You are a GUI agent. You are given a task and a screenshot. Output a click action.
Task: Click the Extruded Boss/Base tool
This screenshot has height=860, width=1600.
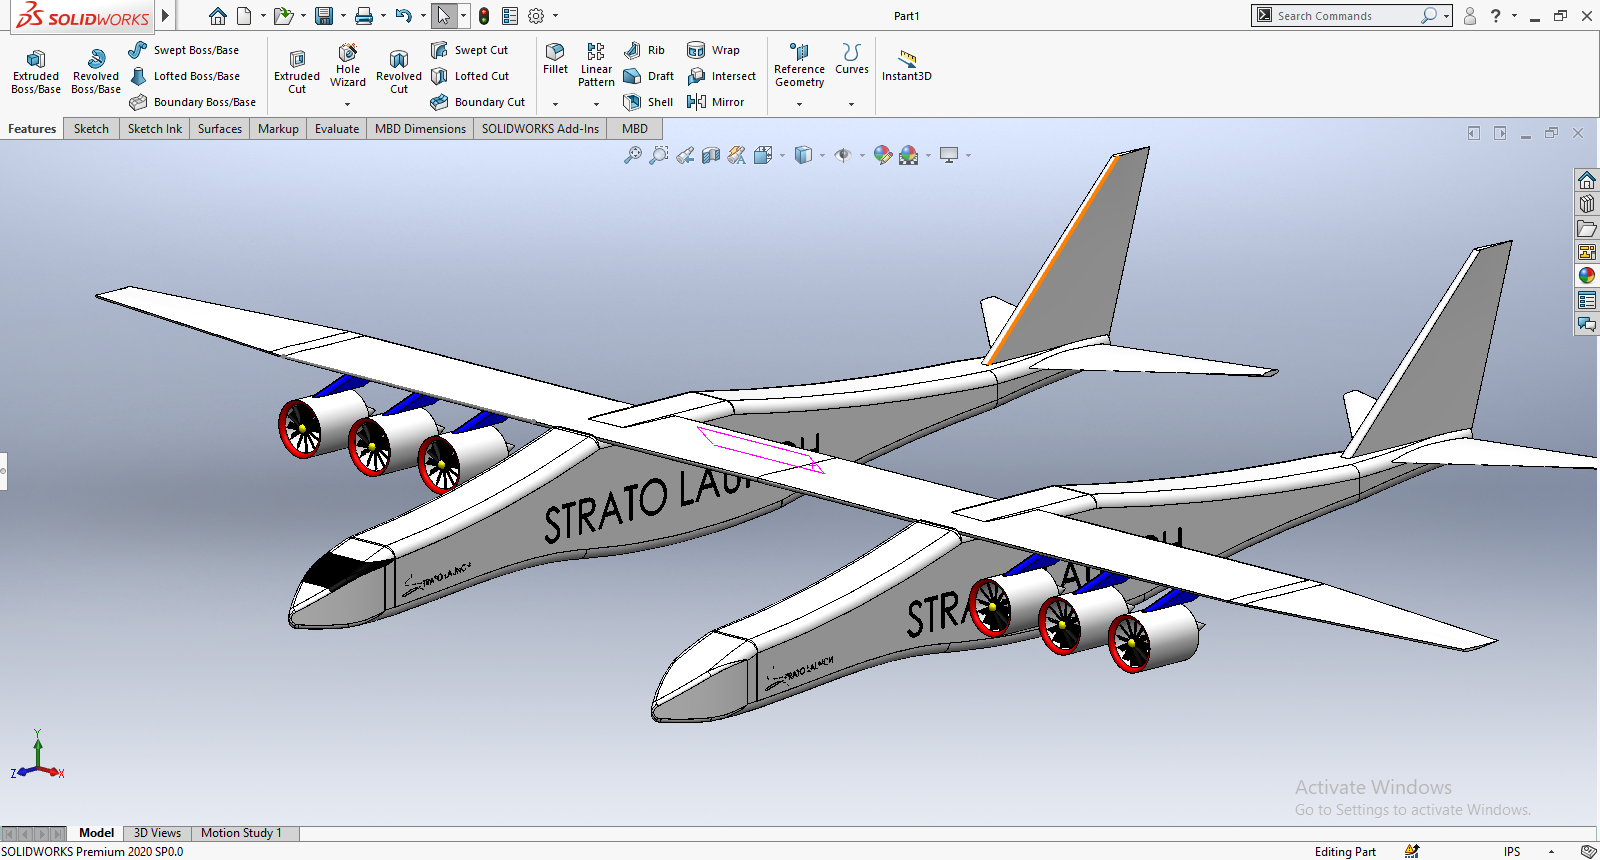click(x=36, y=72)
